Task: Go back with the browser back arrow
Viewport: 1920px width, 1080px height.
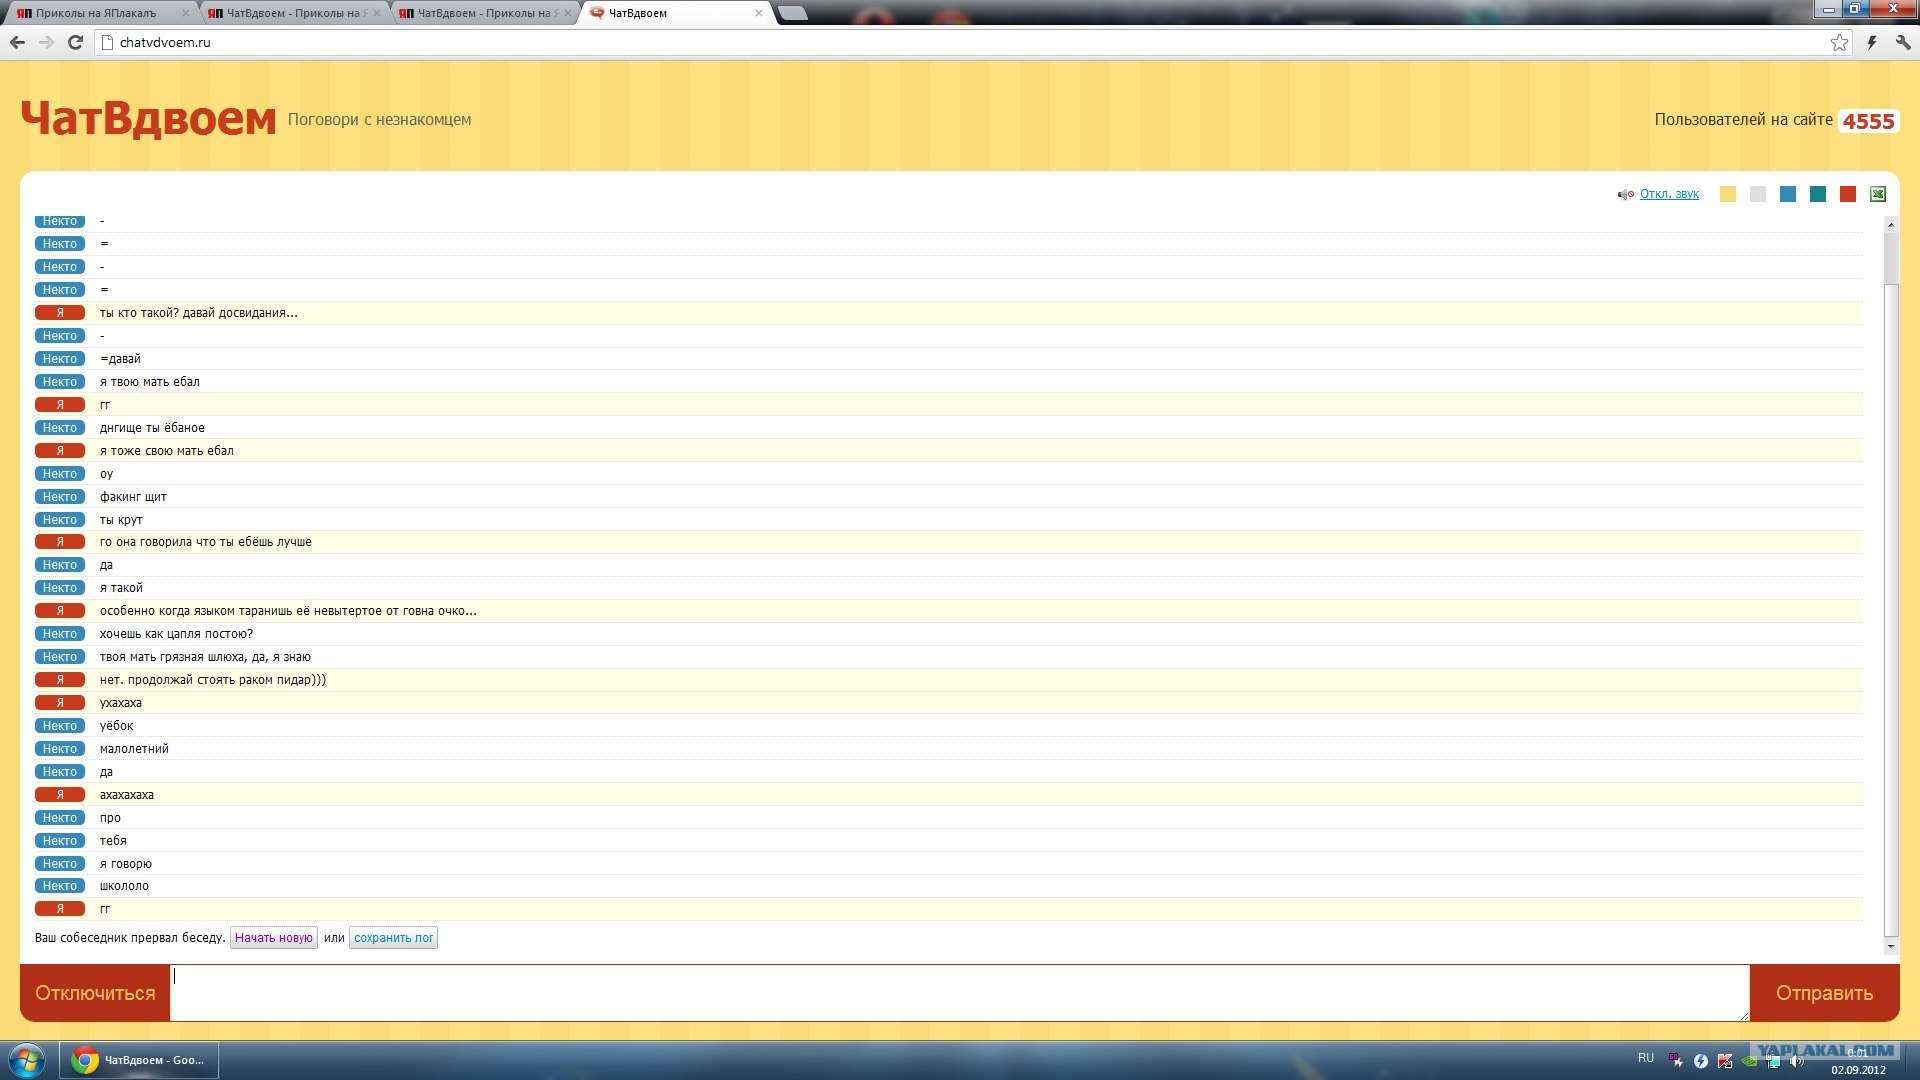Action: [x=17, y=42]
